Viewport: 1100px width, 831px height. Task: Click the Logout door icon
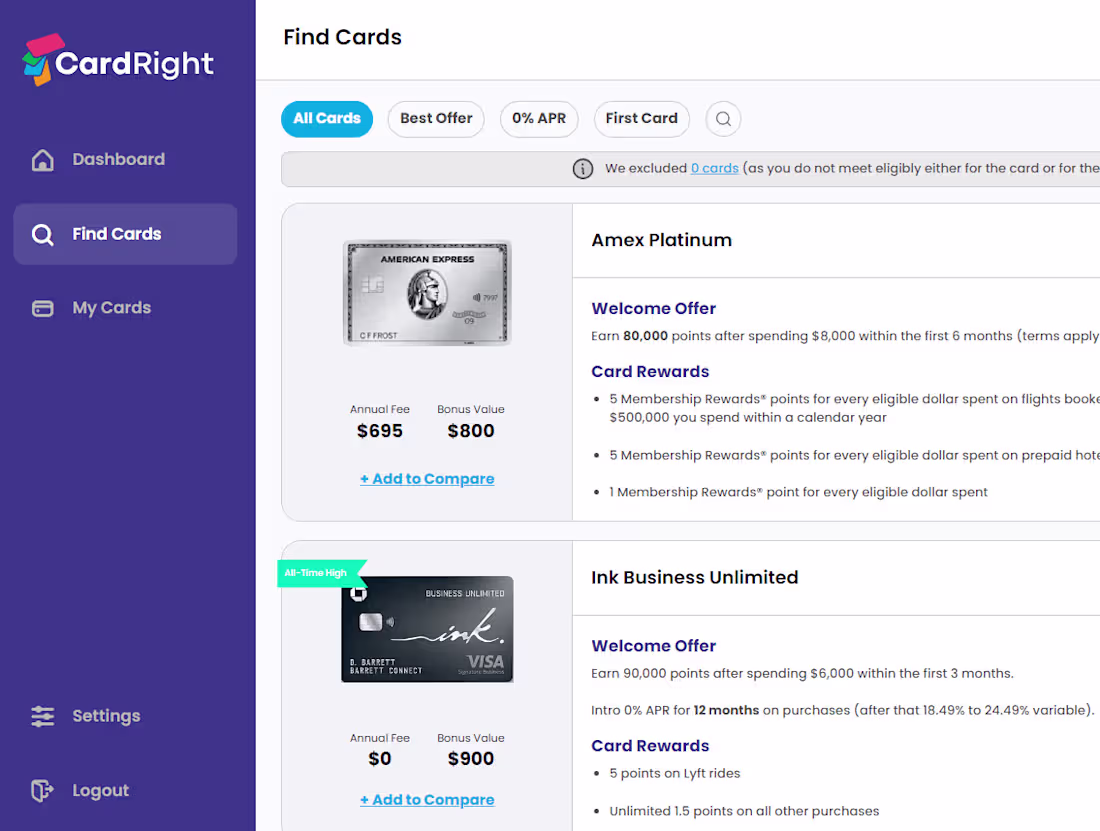click(42, 790)
